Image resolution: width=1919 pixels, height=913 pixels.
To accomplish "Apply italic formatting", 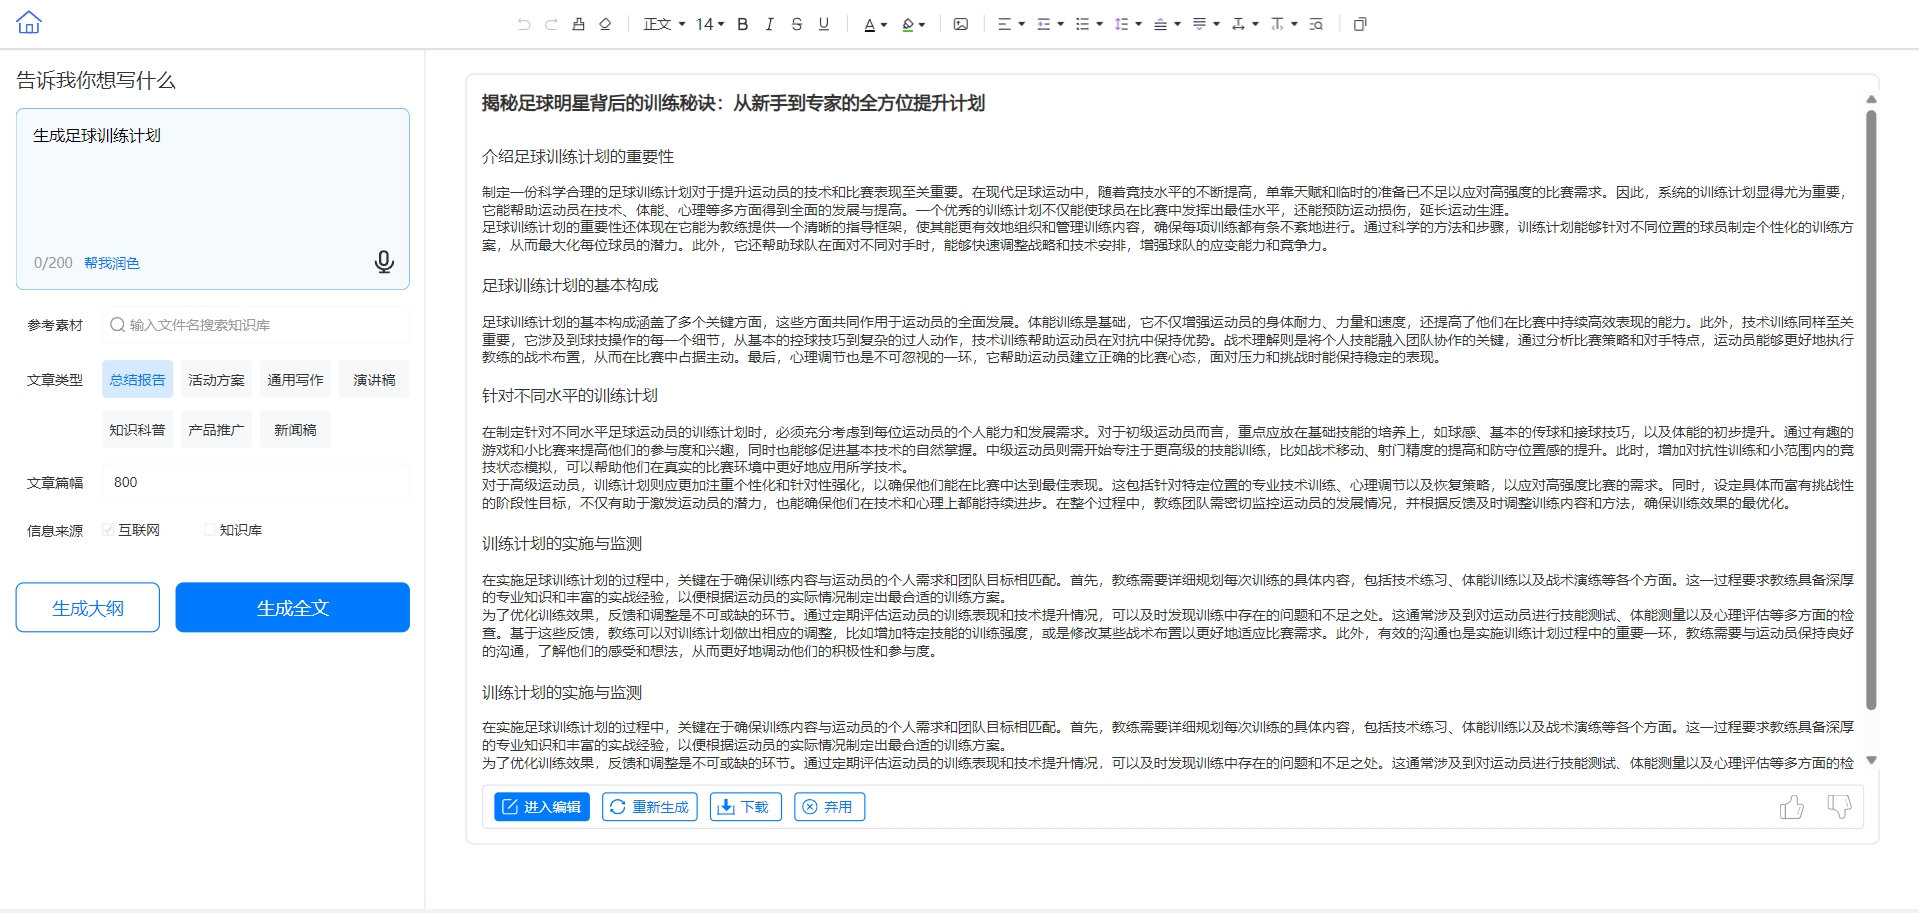I will click(769, 24).
